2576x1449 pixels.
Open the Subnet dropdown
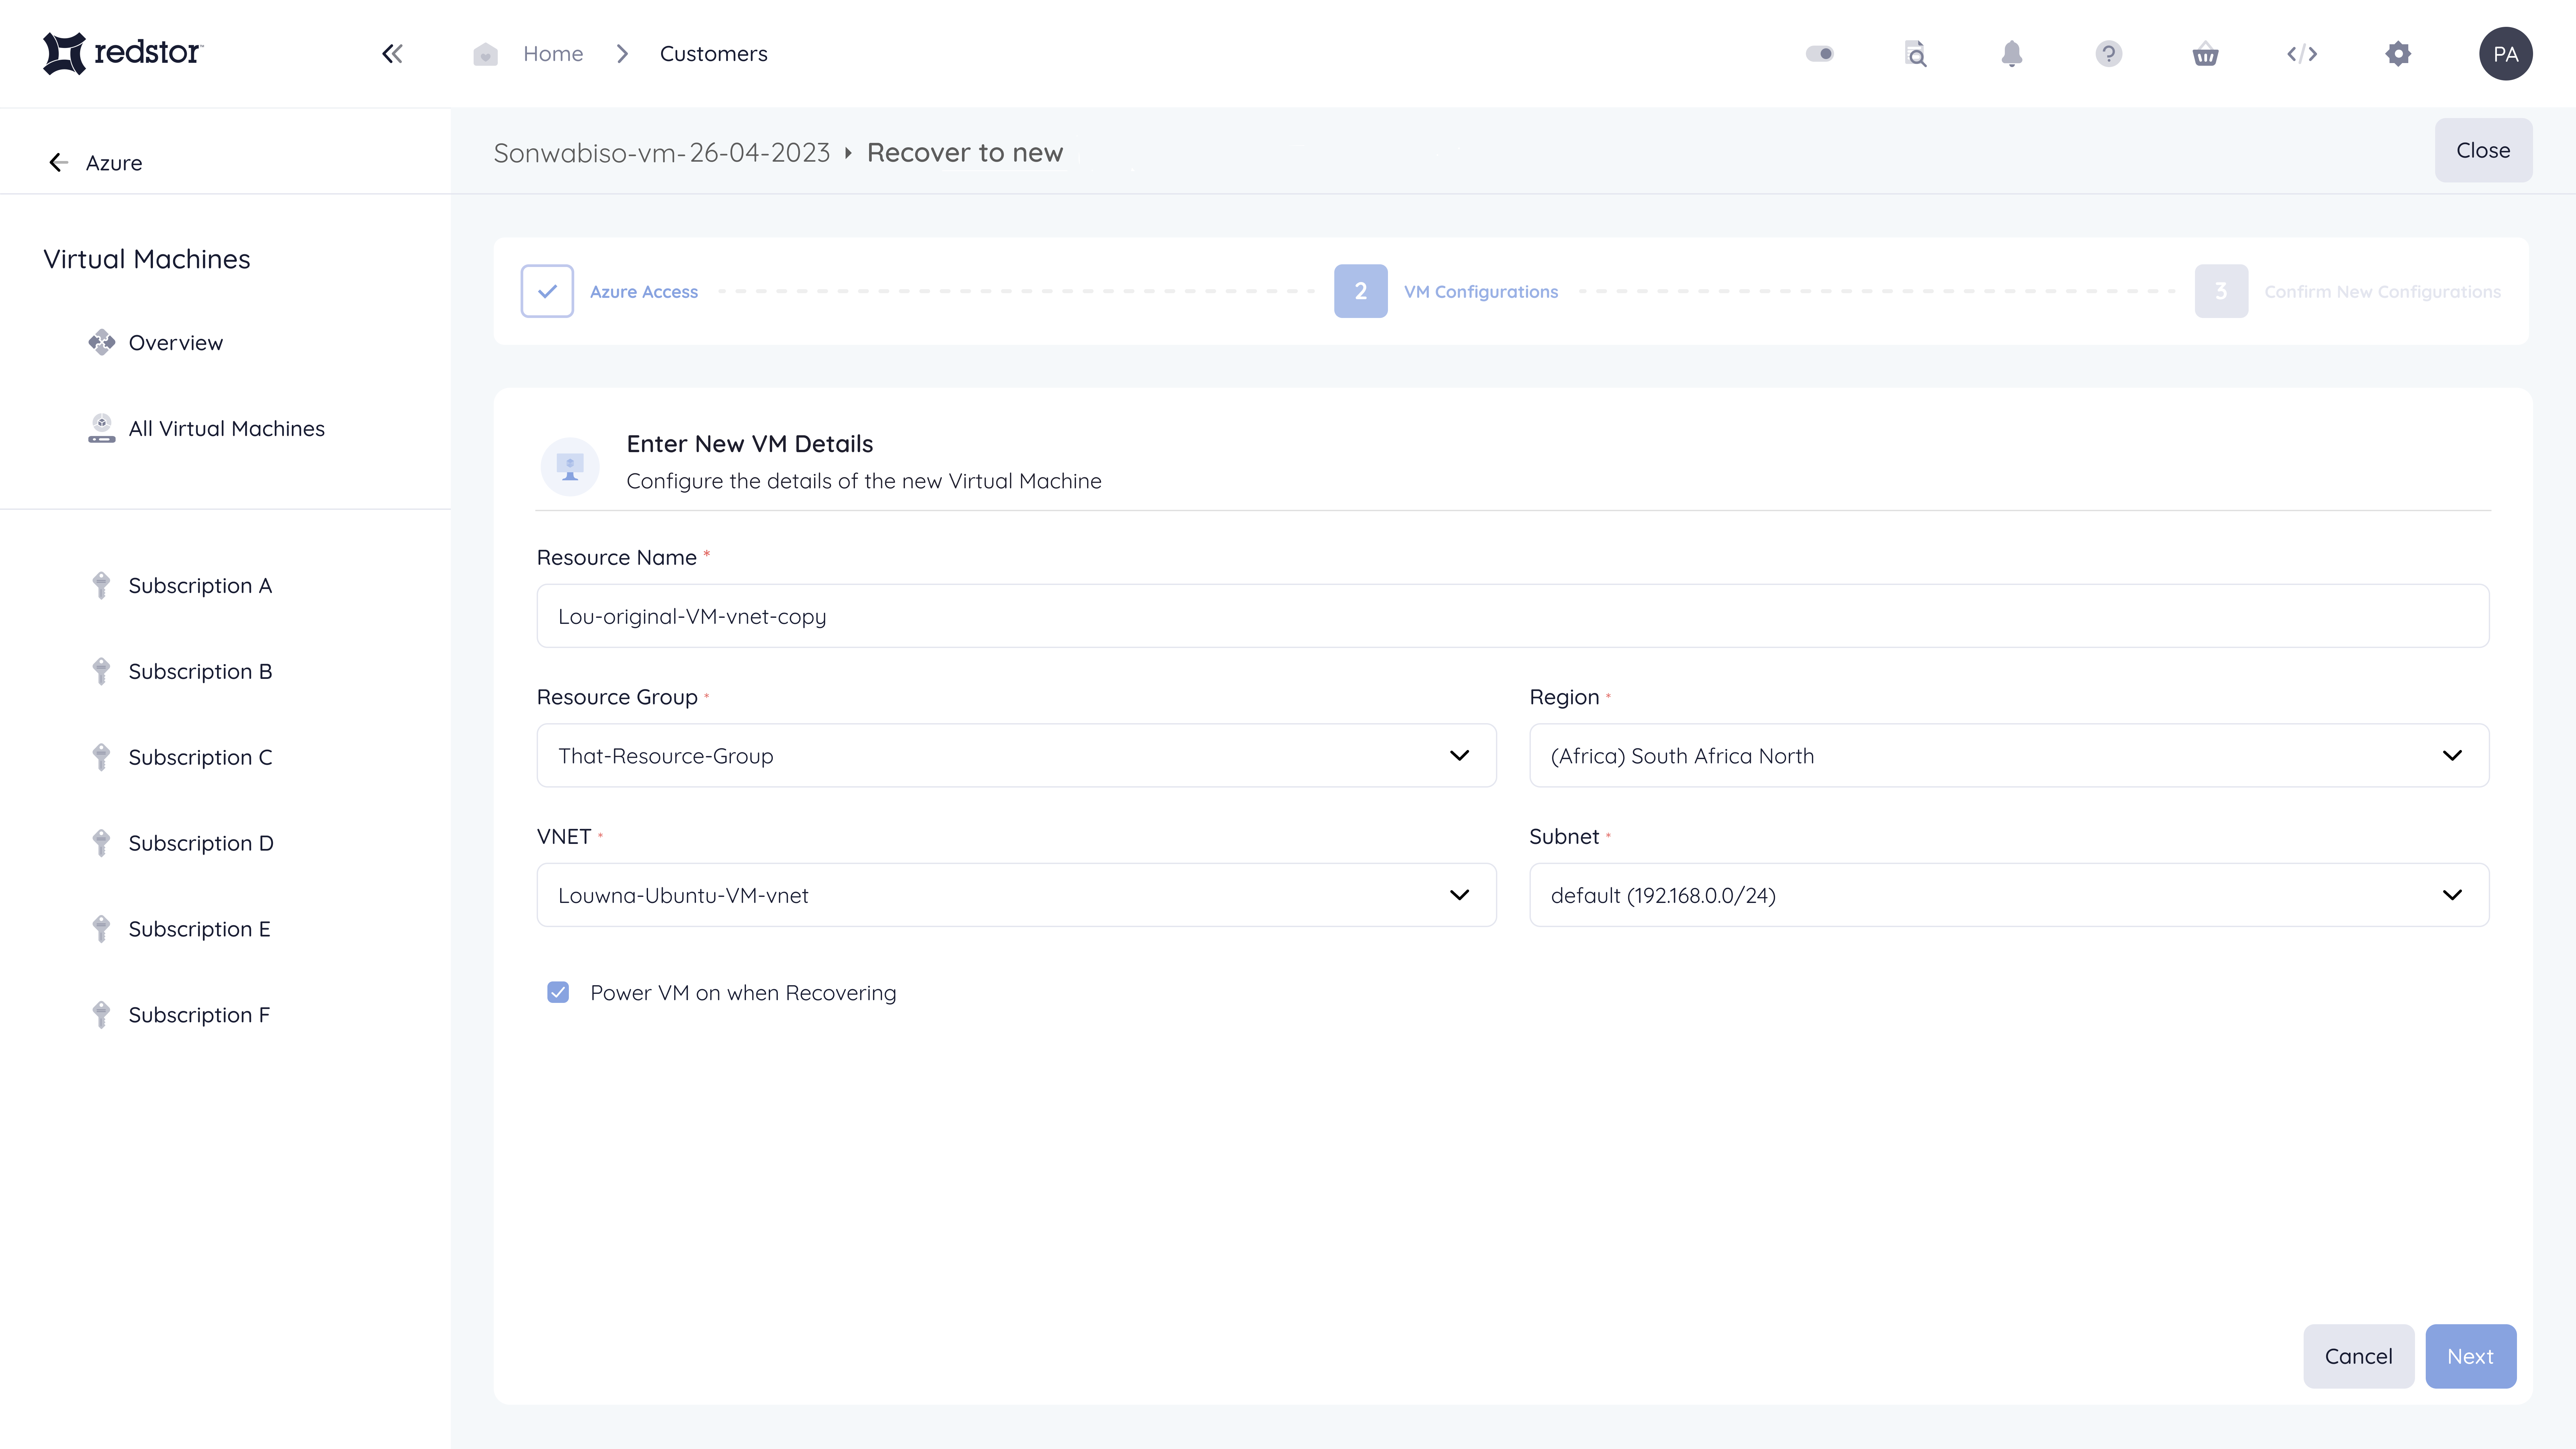(2009, 895)
